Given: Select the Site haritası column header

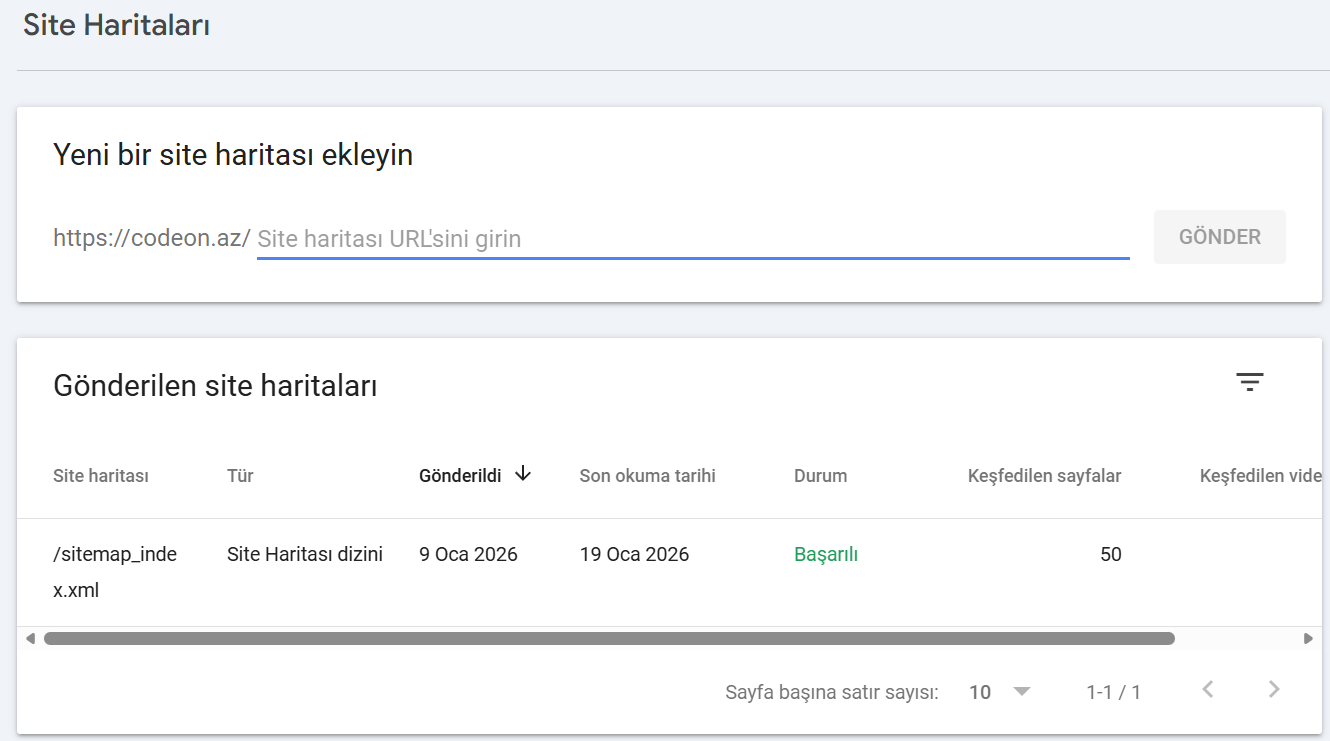Looking at the screenshot, I should [99, 475].
